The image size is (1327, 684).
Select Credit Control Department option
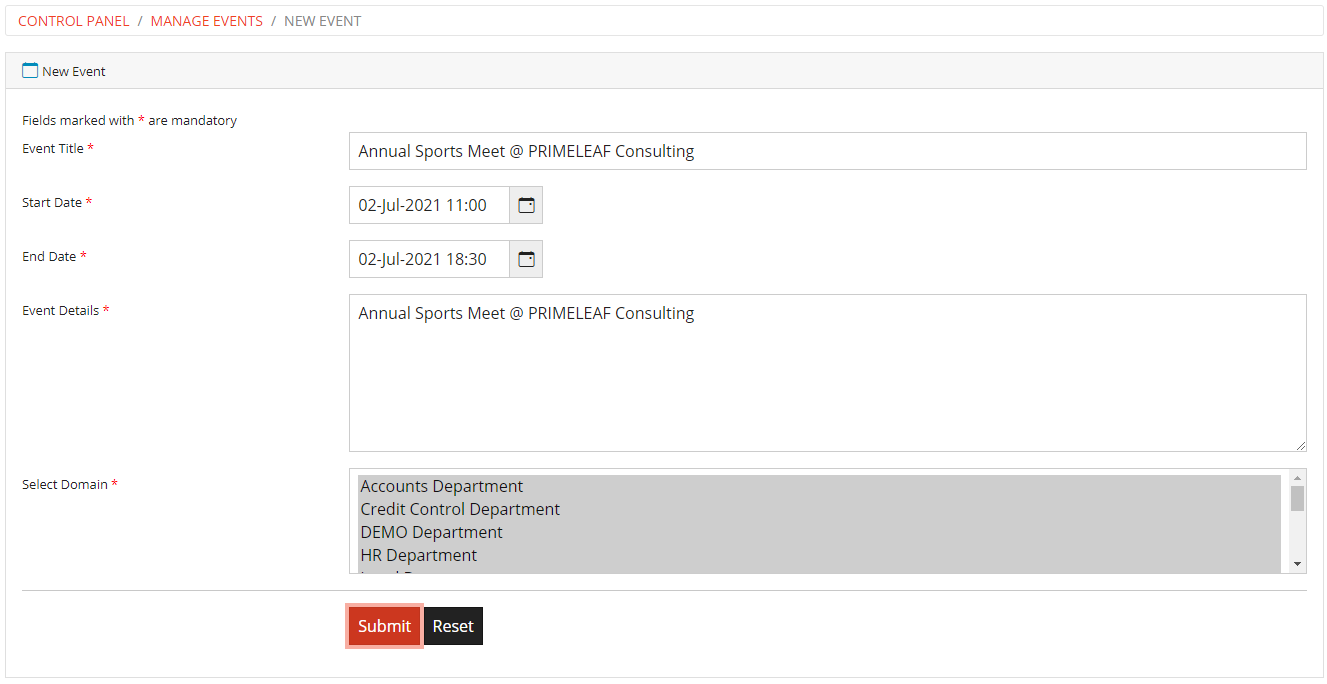click(819, 509)
